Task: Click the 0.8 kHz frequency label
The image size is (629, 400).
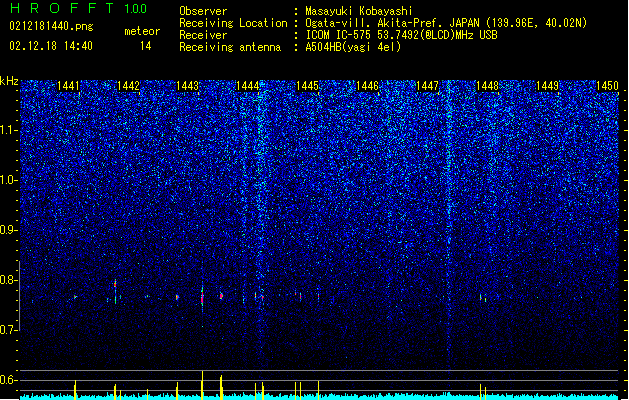Action: tap(8, 280)
